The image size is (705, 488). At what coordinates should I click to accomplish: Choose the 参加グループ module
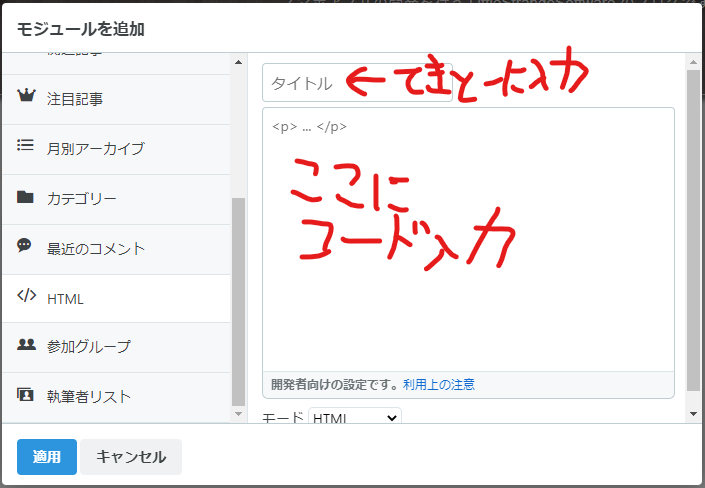116,348
